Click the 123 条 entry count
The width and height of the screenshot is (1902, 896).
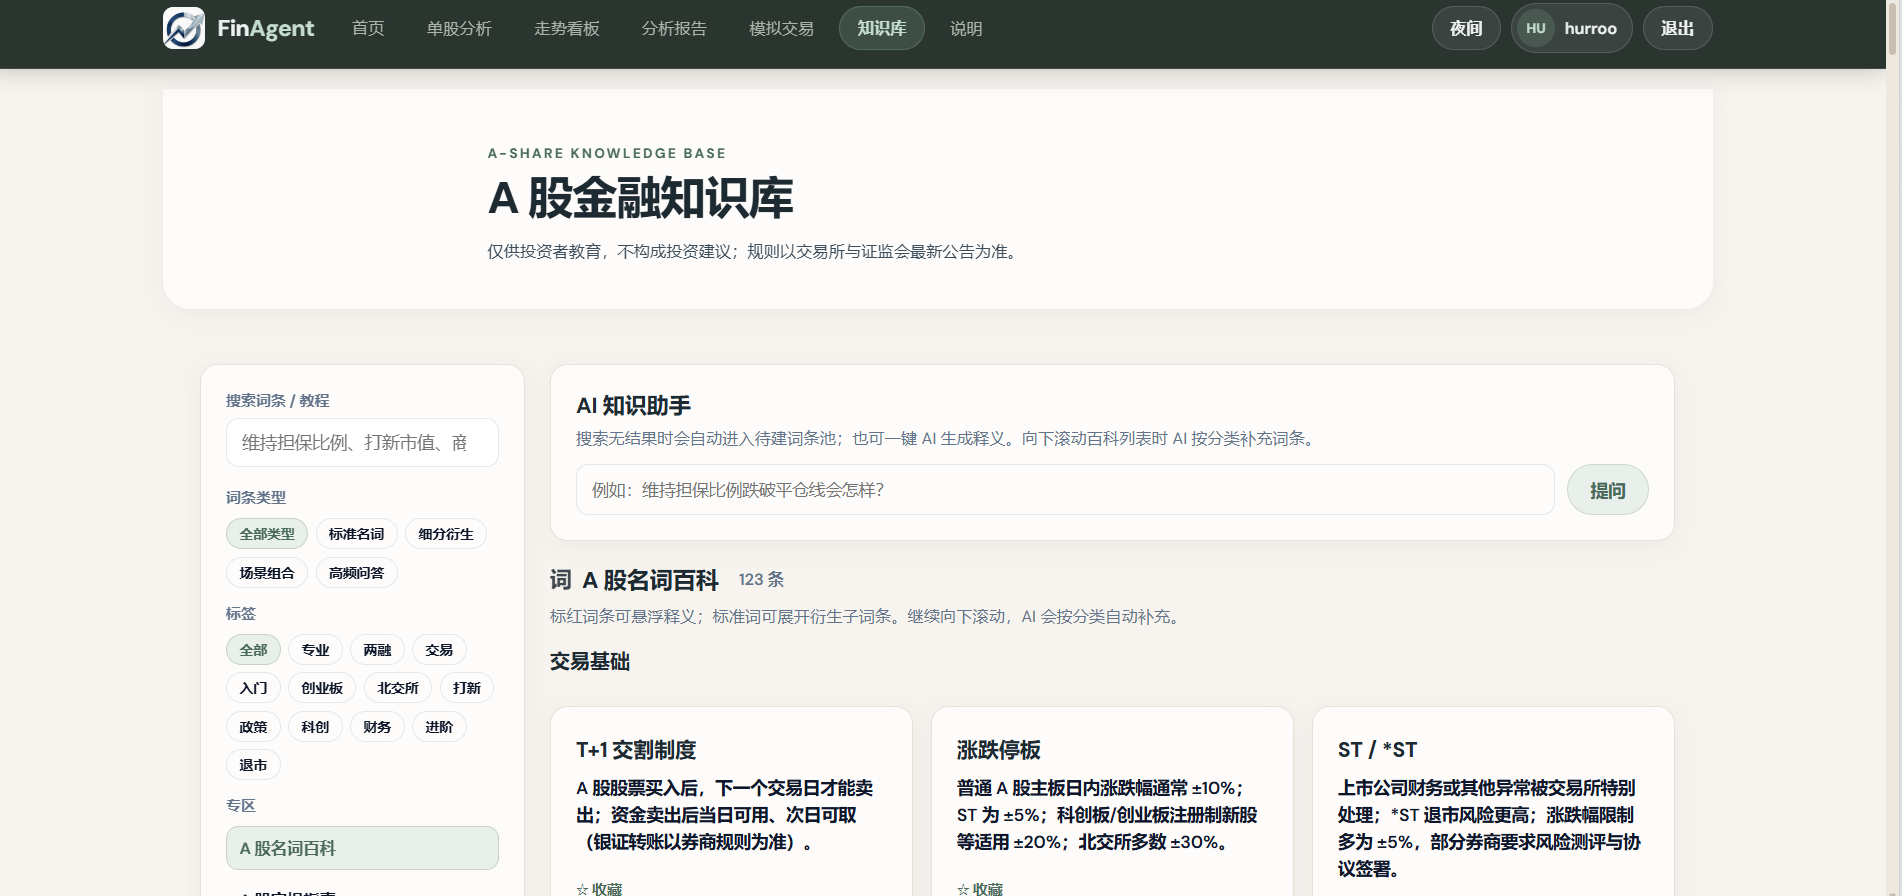(x=761, y=580)
